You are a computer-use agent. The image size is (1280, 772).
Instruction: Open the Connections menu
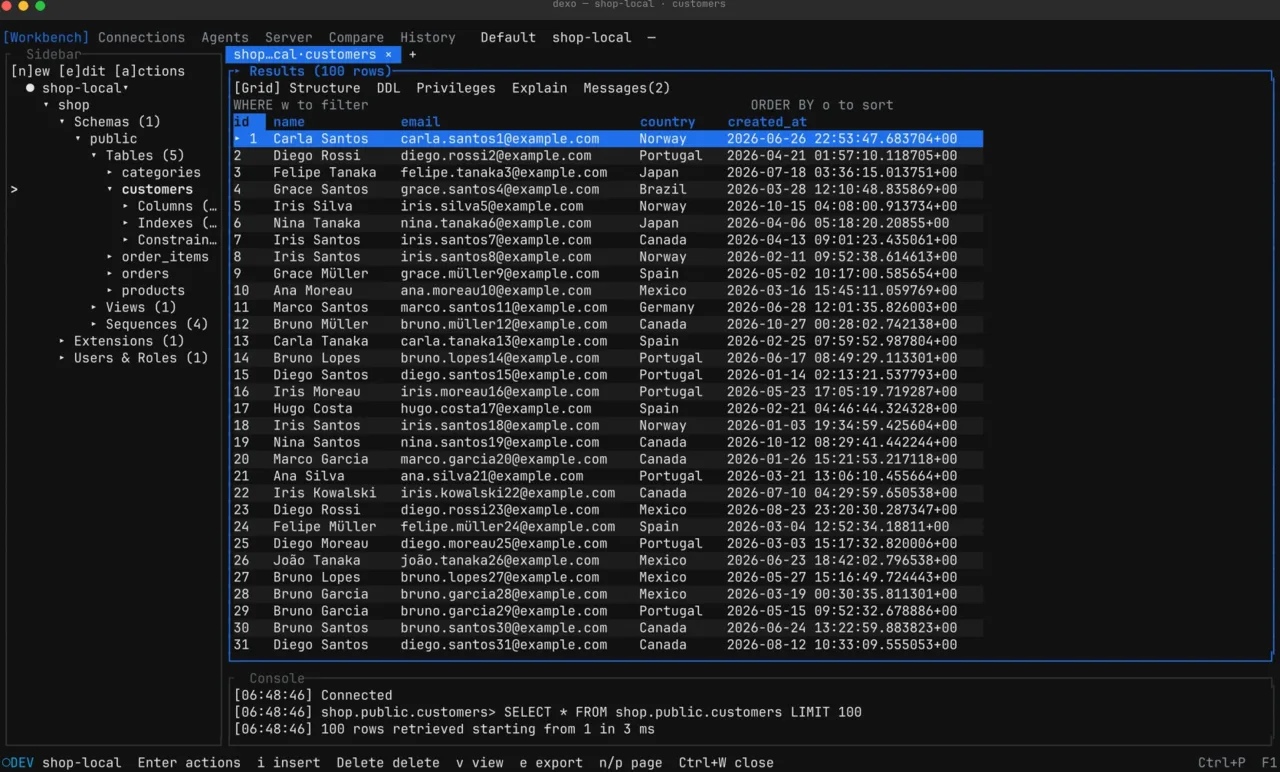coord(141,38)
